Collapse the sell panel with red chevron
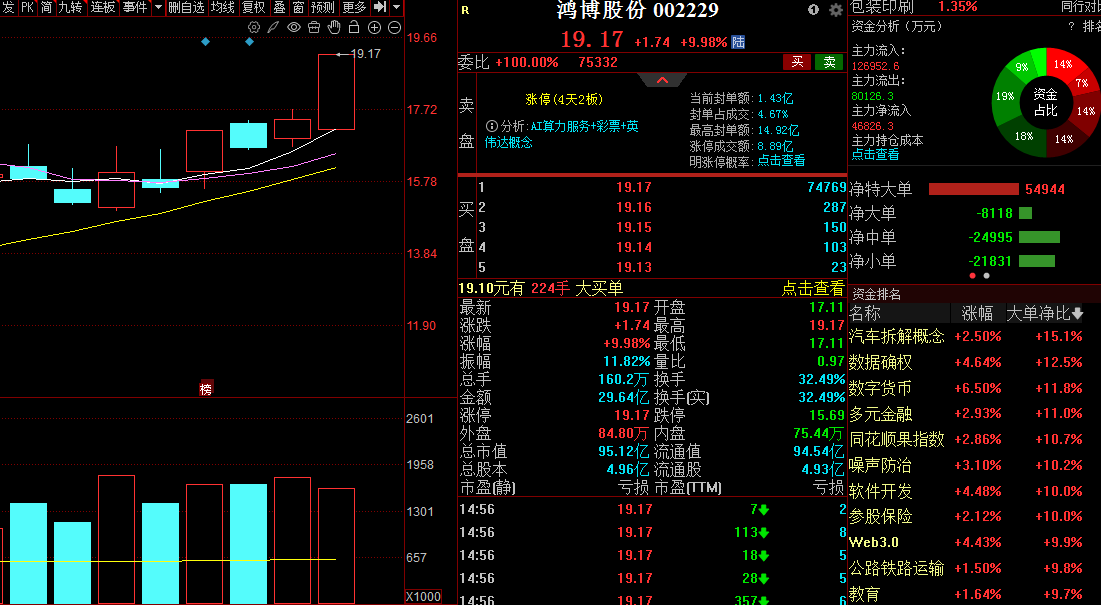This screenshot has height=605, width=1101. pyautogui.click(x=662, y=80)
